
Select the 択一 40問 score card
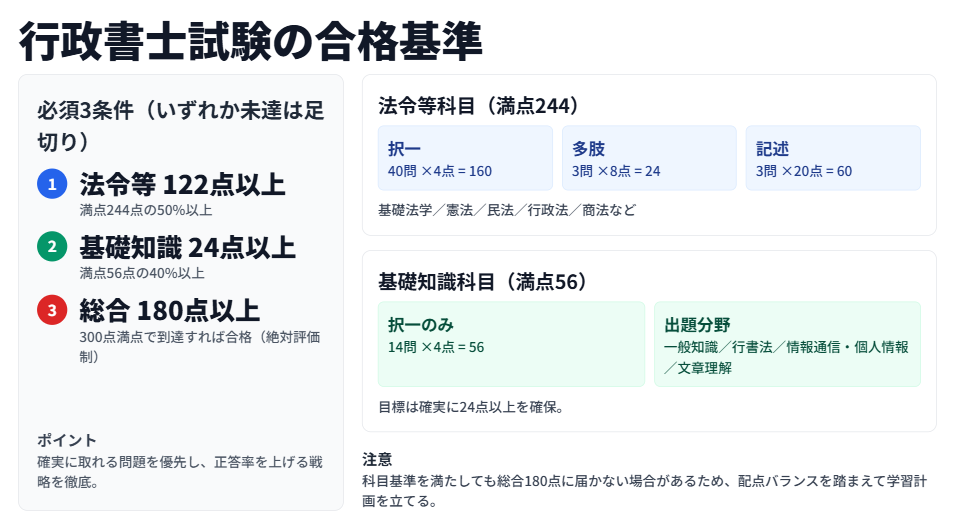coord(465,158)
